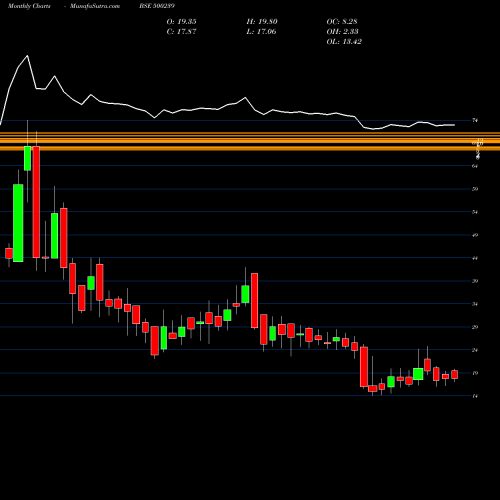This screenshot has width=500, height=500.
Task: Click the "Monthly Charts" title text
Action: coord(29,6)
